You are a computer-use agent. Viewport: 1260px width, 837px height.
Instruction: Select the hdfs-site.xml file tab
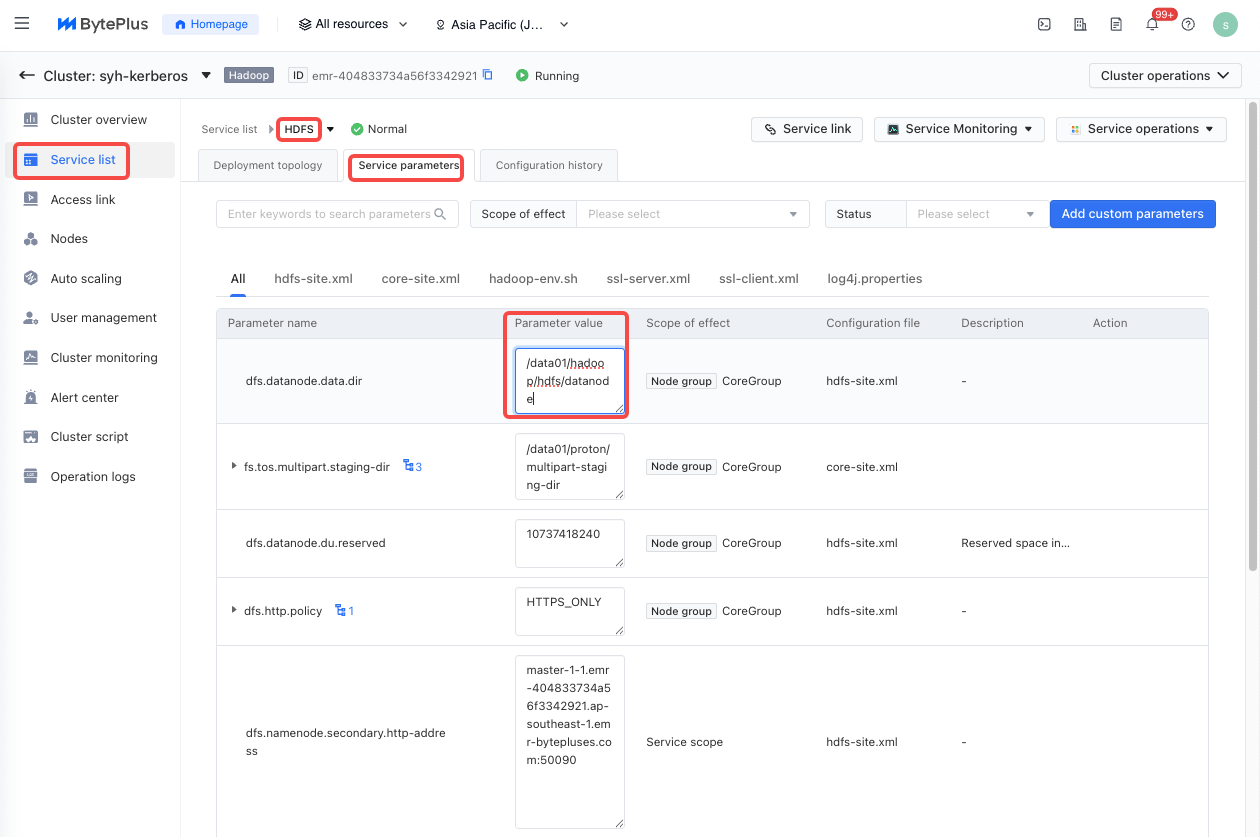313,279
